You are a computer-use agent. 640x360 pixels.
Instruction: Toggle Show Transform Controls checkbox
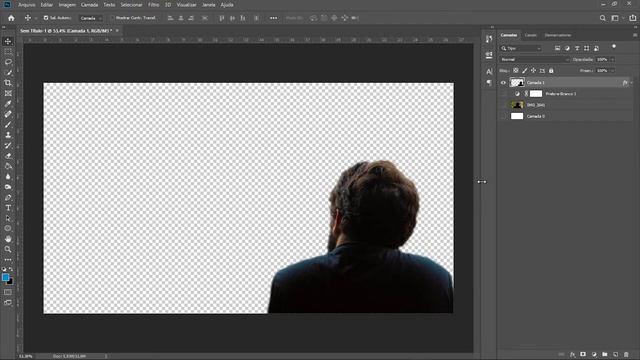pyautogui.click(x=113, y=18)
